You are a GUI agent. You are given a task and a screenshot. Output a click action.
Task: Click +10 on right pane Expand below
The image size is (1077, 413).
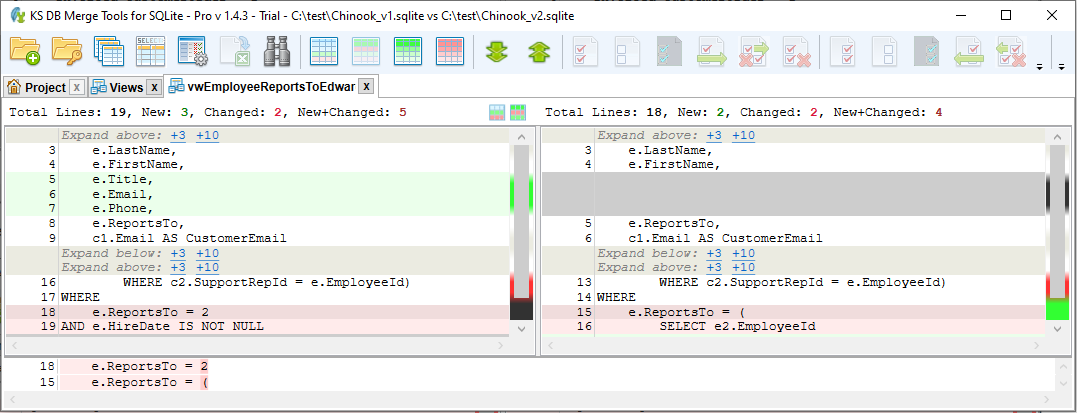[743, 254]
